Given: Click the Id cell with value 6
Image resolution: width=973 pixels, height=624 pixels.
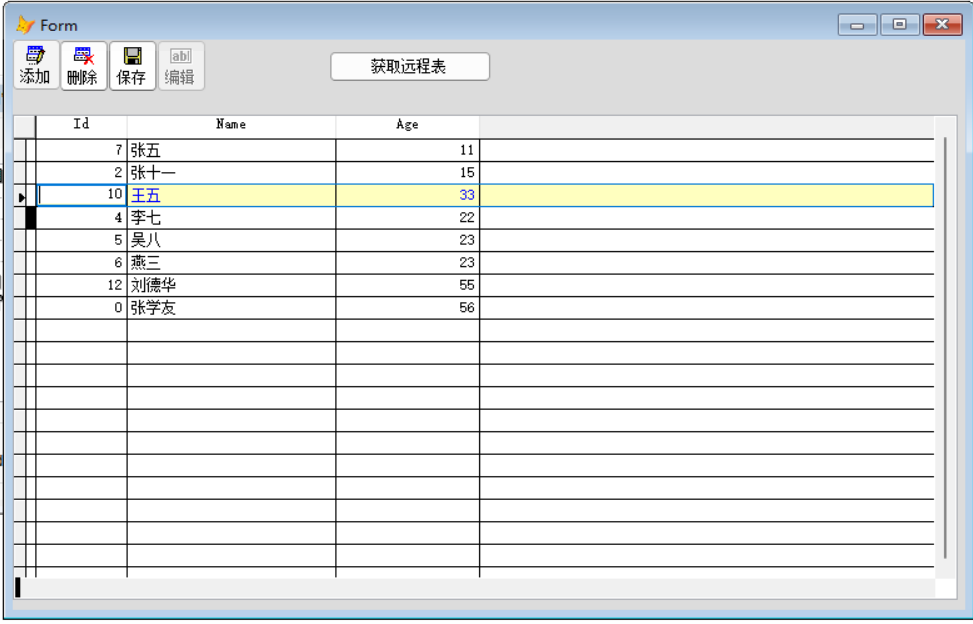Looking at the screenshot, I should (81, 262).
